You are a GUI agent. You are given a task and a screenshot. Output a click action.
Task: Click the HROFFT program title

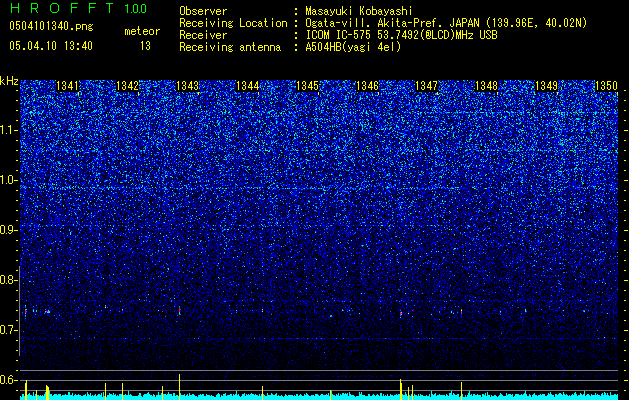point(62,8)
